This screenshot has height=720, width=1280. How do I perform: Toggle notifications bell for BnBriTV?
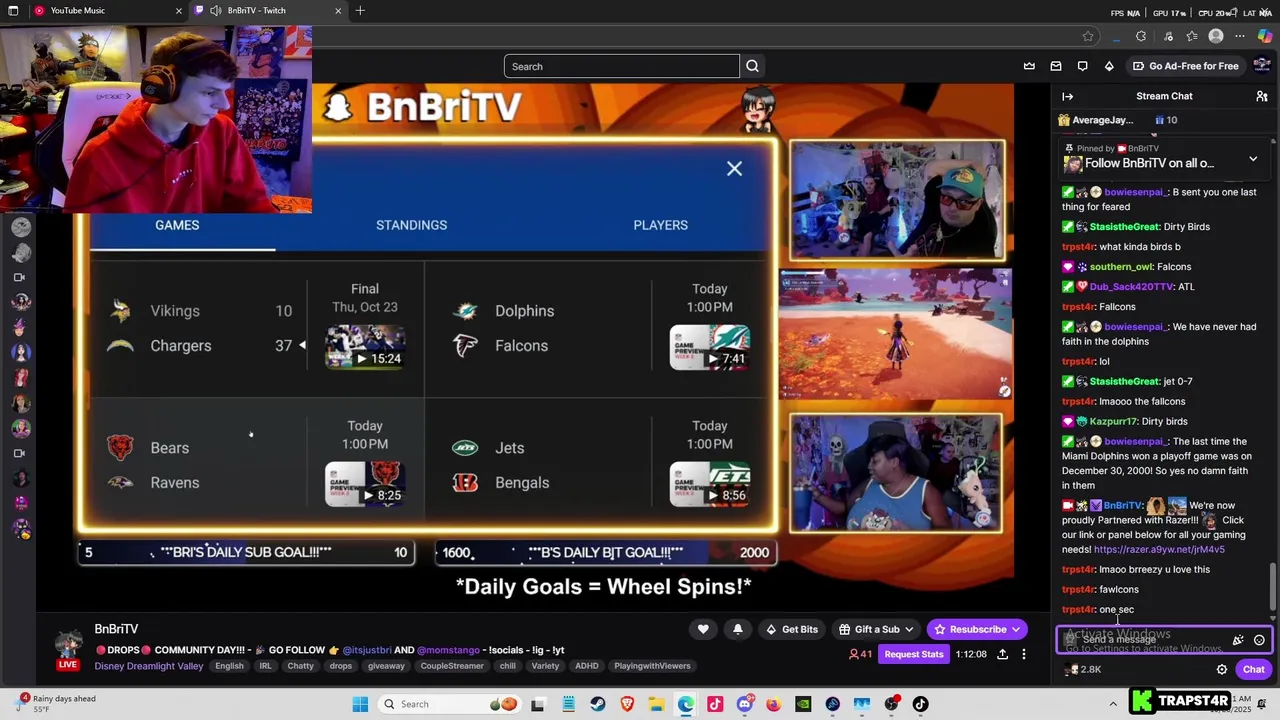click(738, 629)
